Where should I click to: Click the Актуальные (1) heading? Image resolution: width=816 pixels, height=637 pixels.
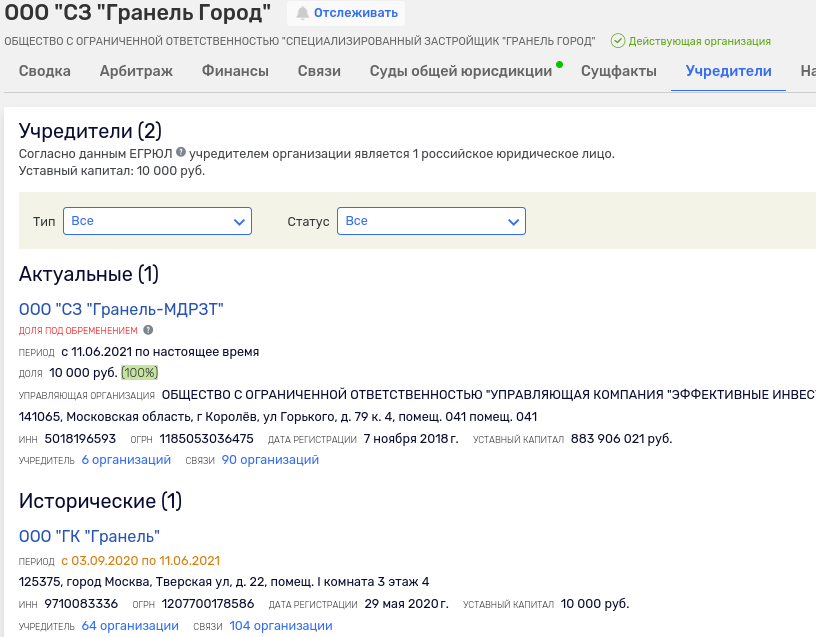[89, 274]
